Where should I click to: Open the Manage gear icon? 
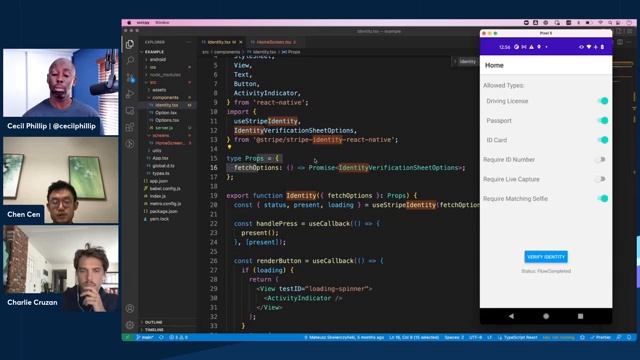(130, 325)
